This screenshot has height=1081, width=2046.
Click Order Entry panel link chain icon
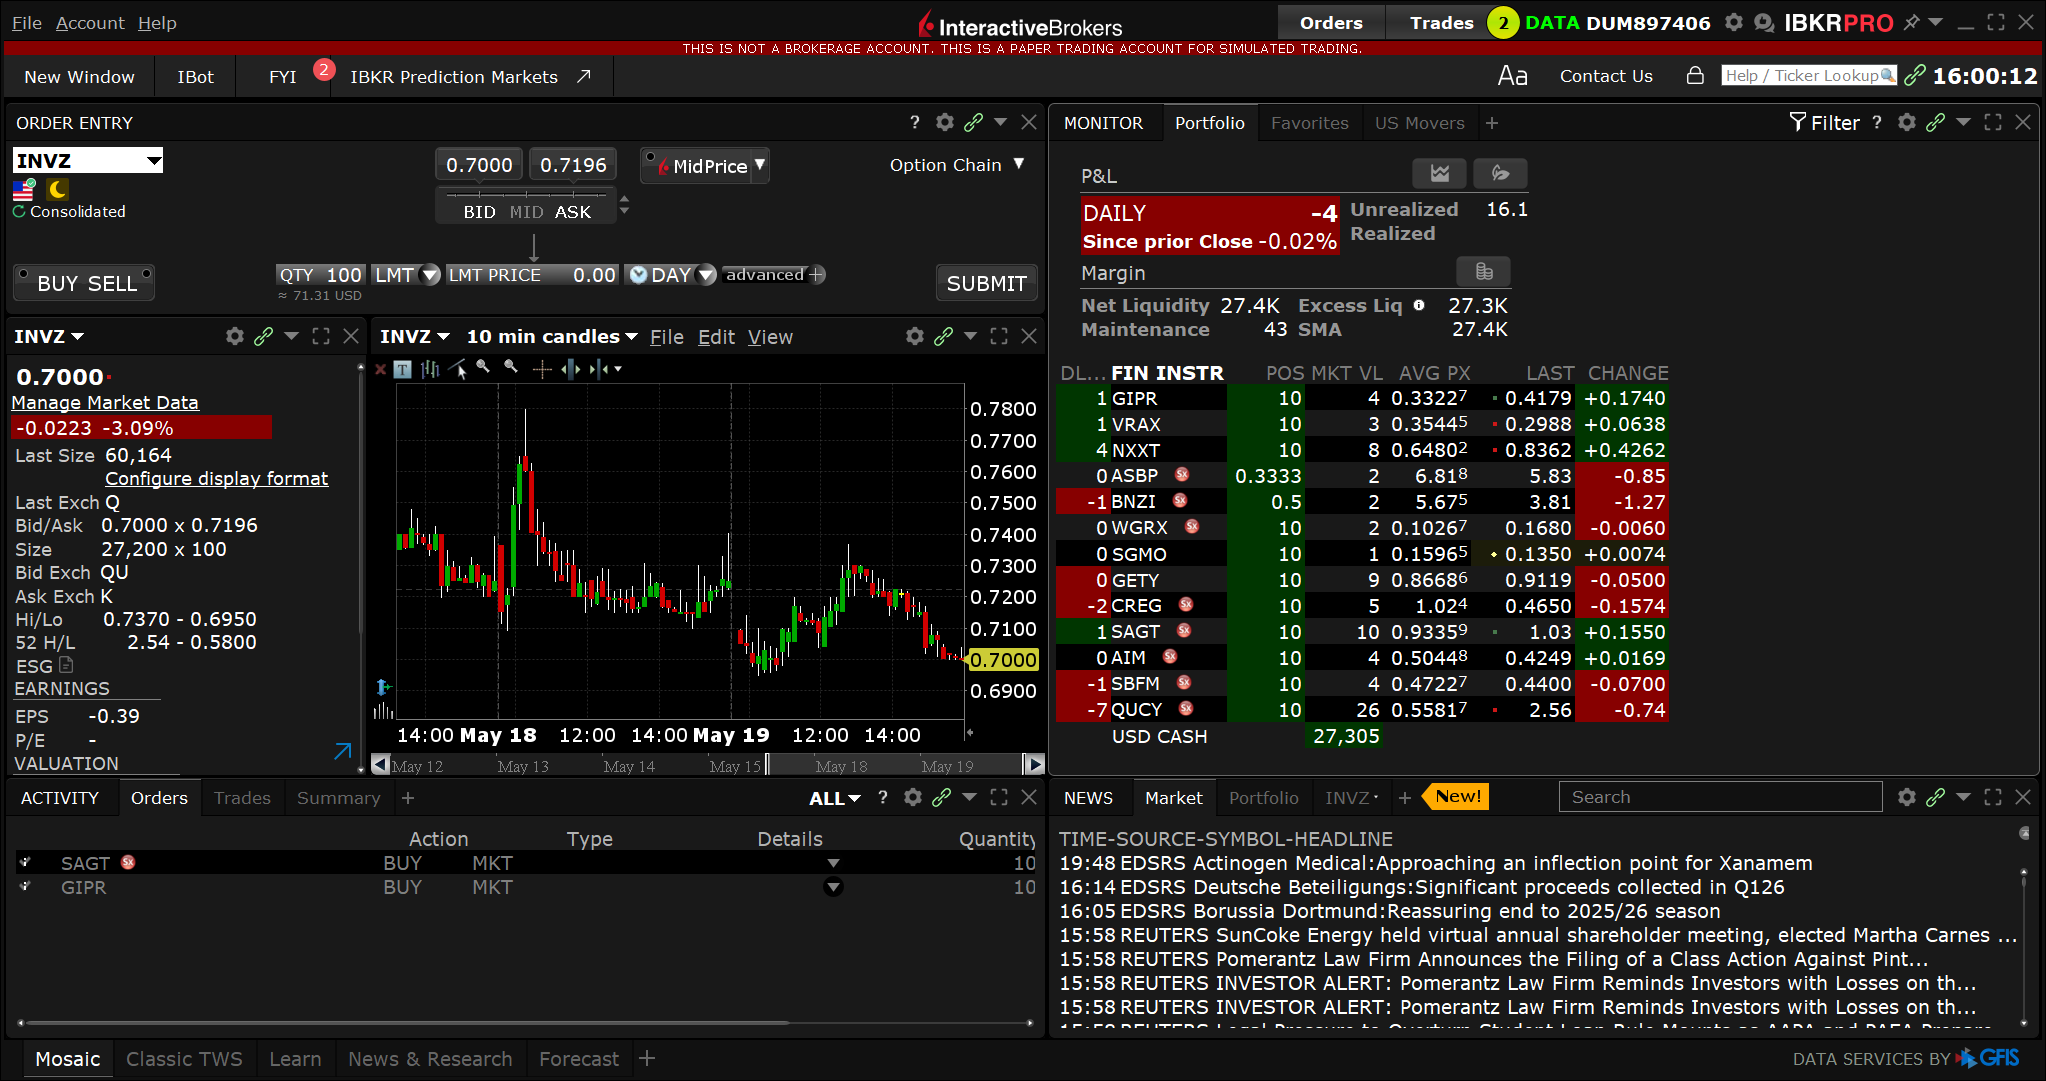click(973, 122)
